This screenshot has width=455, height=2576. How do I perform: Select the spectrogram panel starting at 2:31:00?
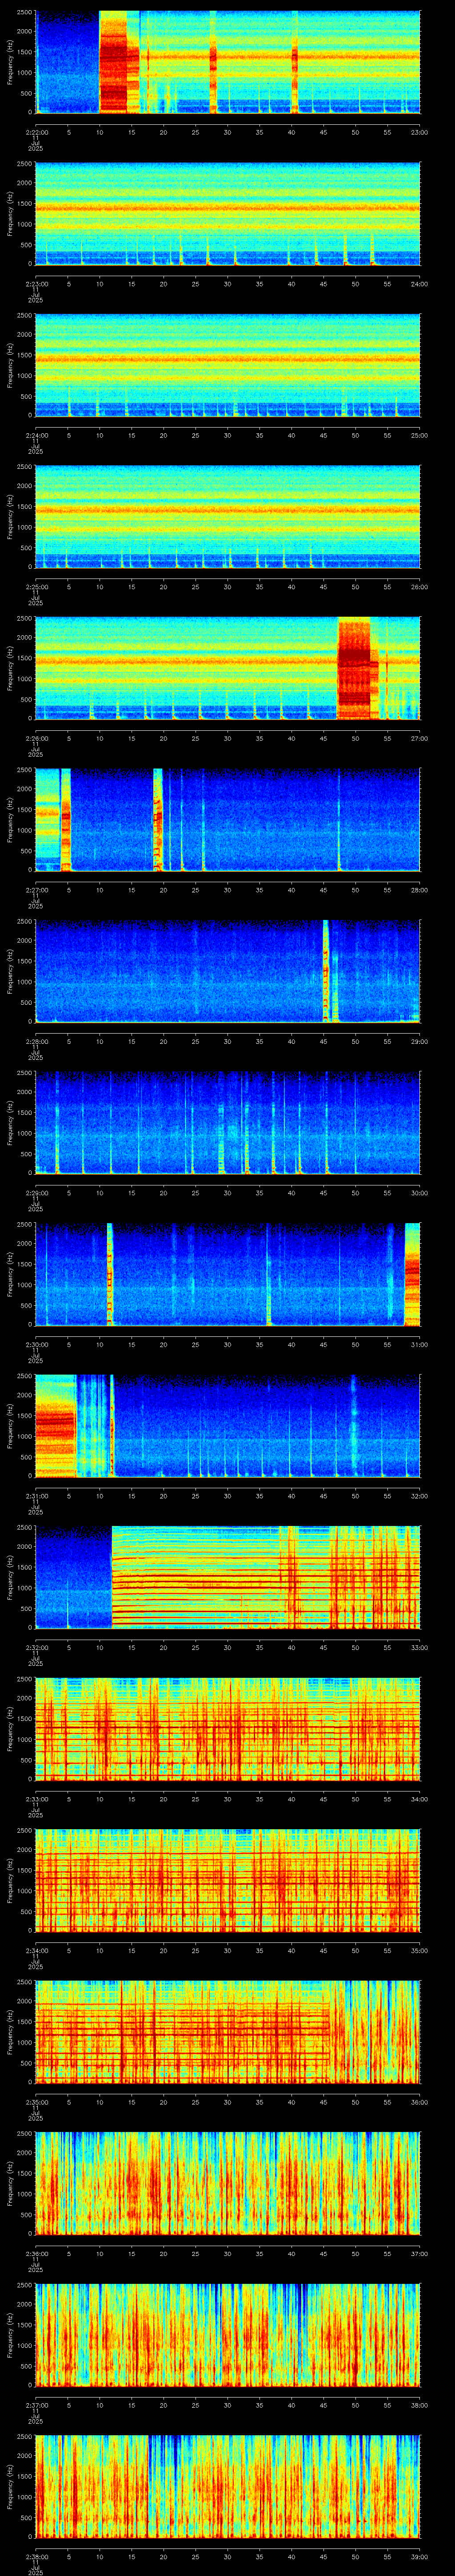tap(228, 1425)
